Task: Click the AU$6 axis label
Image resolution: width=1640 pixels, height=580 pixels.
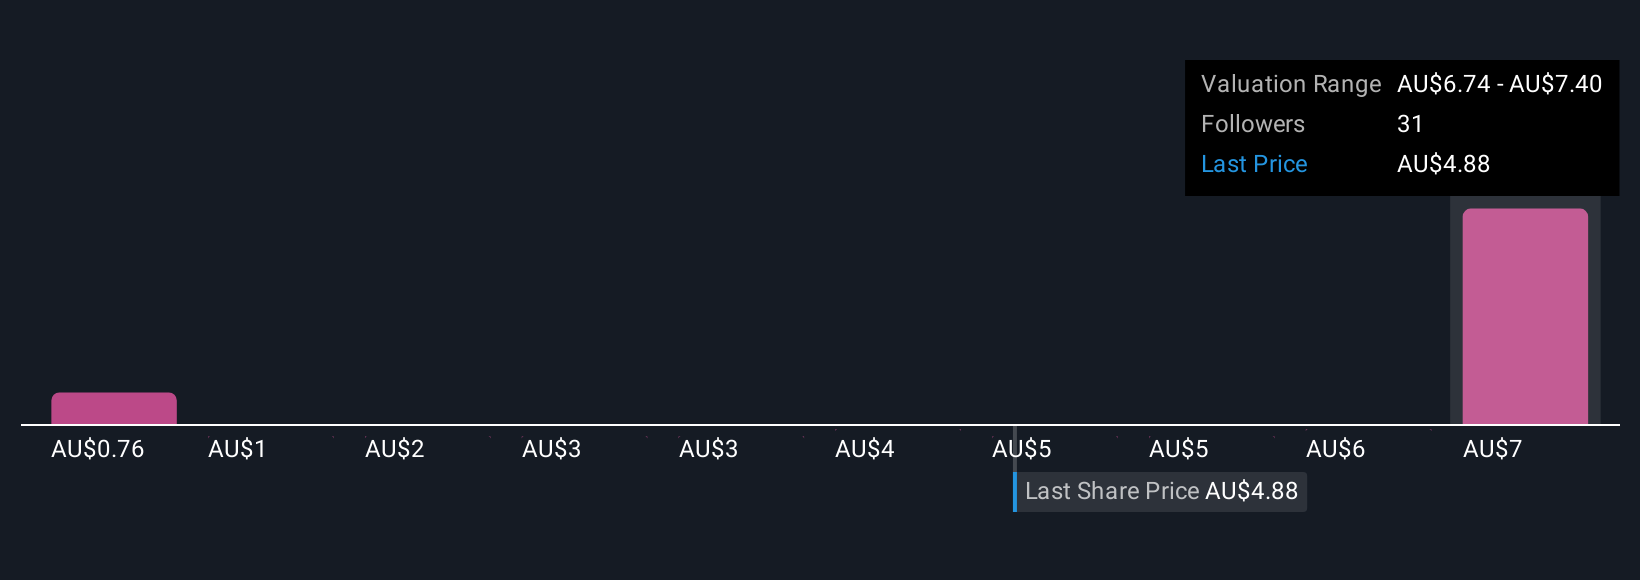Action: [1336, 449]
